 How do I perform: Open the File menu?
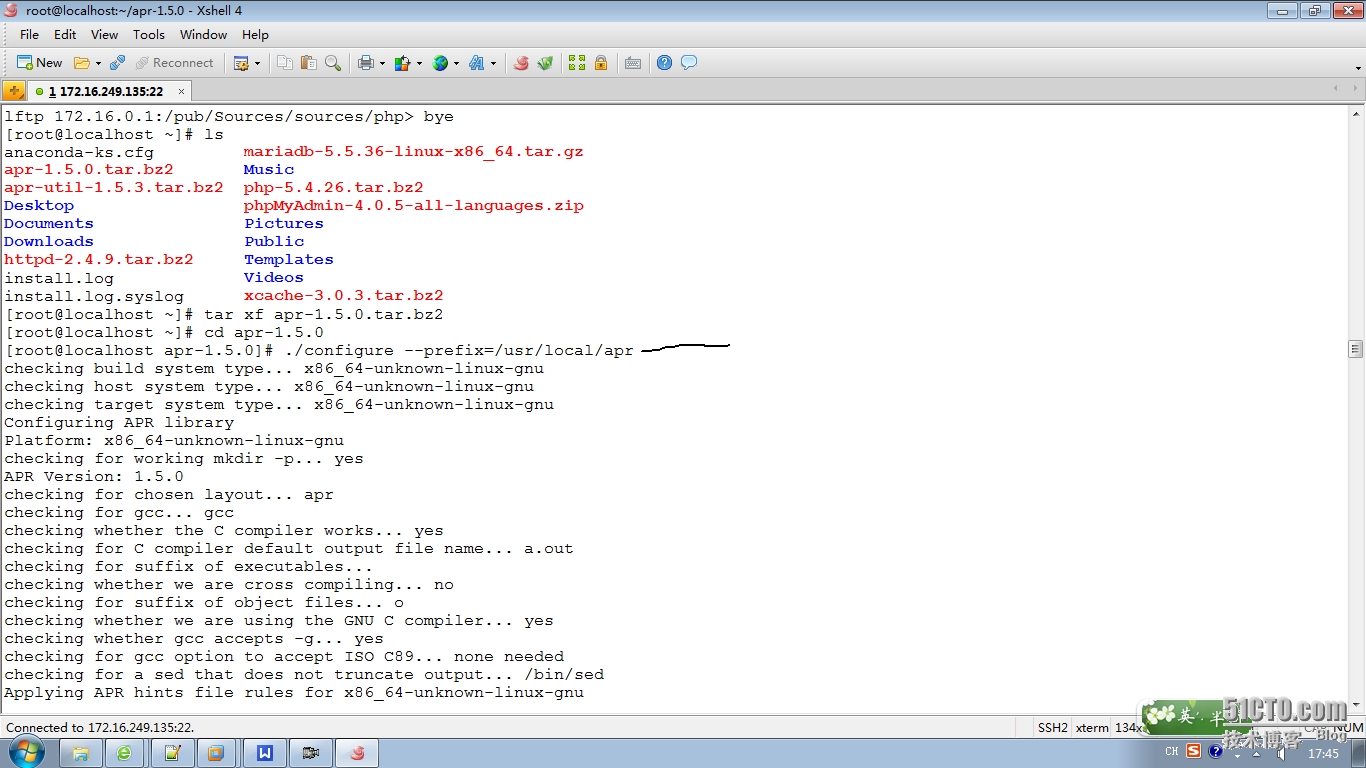[30, 34]
